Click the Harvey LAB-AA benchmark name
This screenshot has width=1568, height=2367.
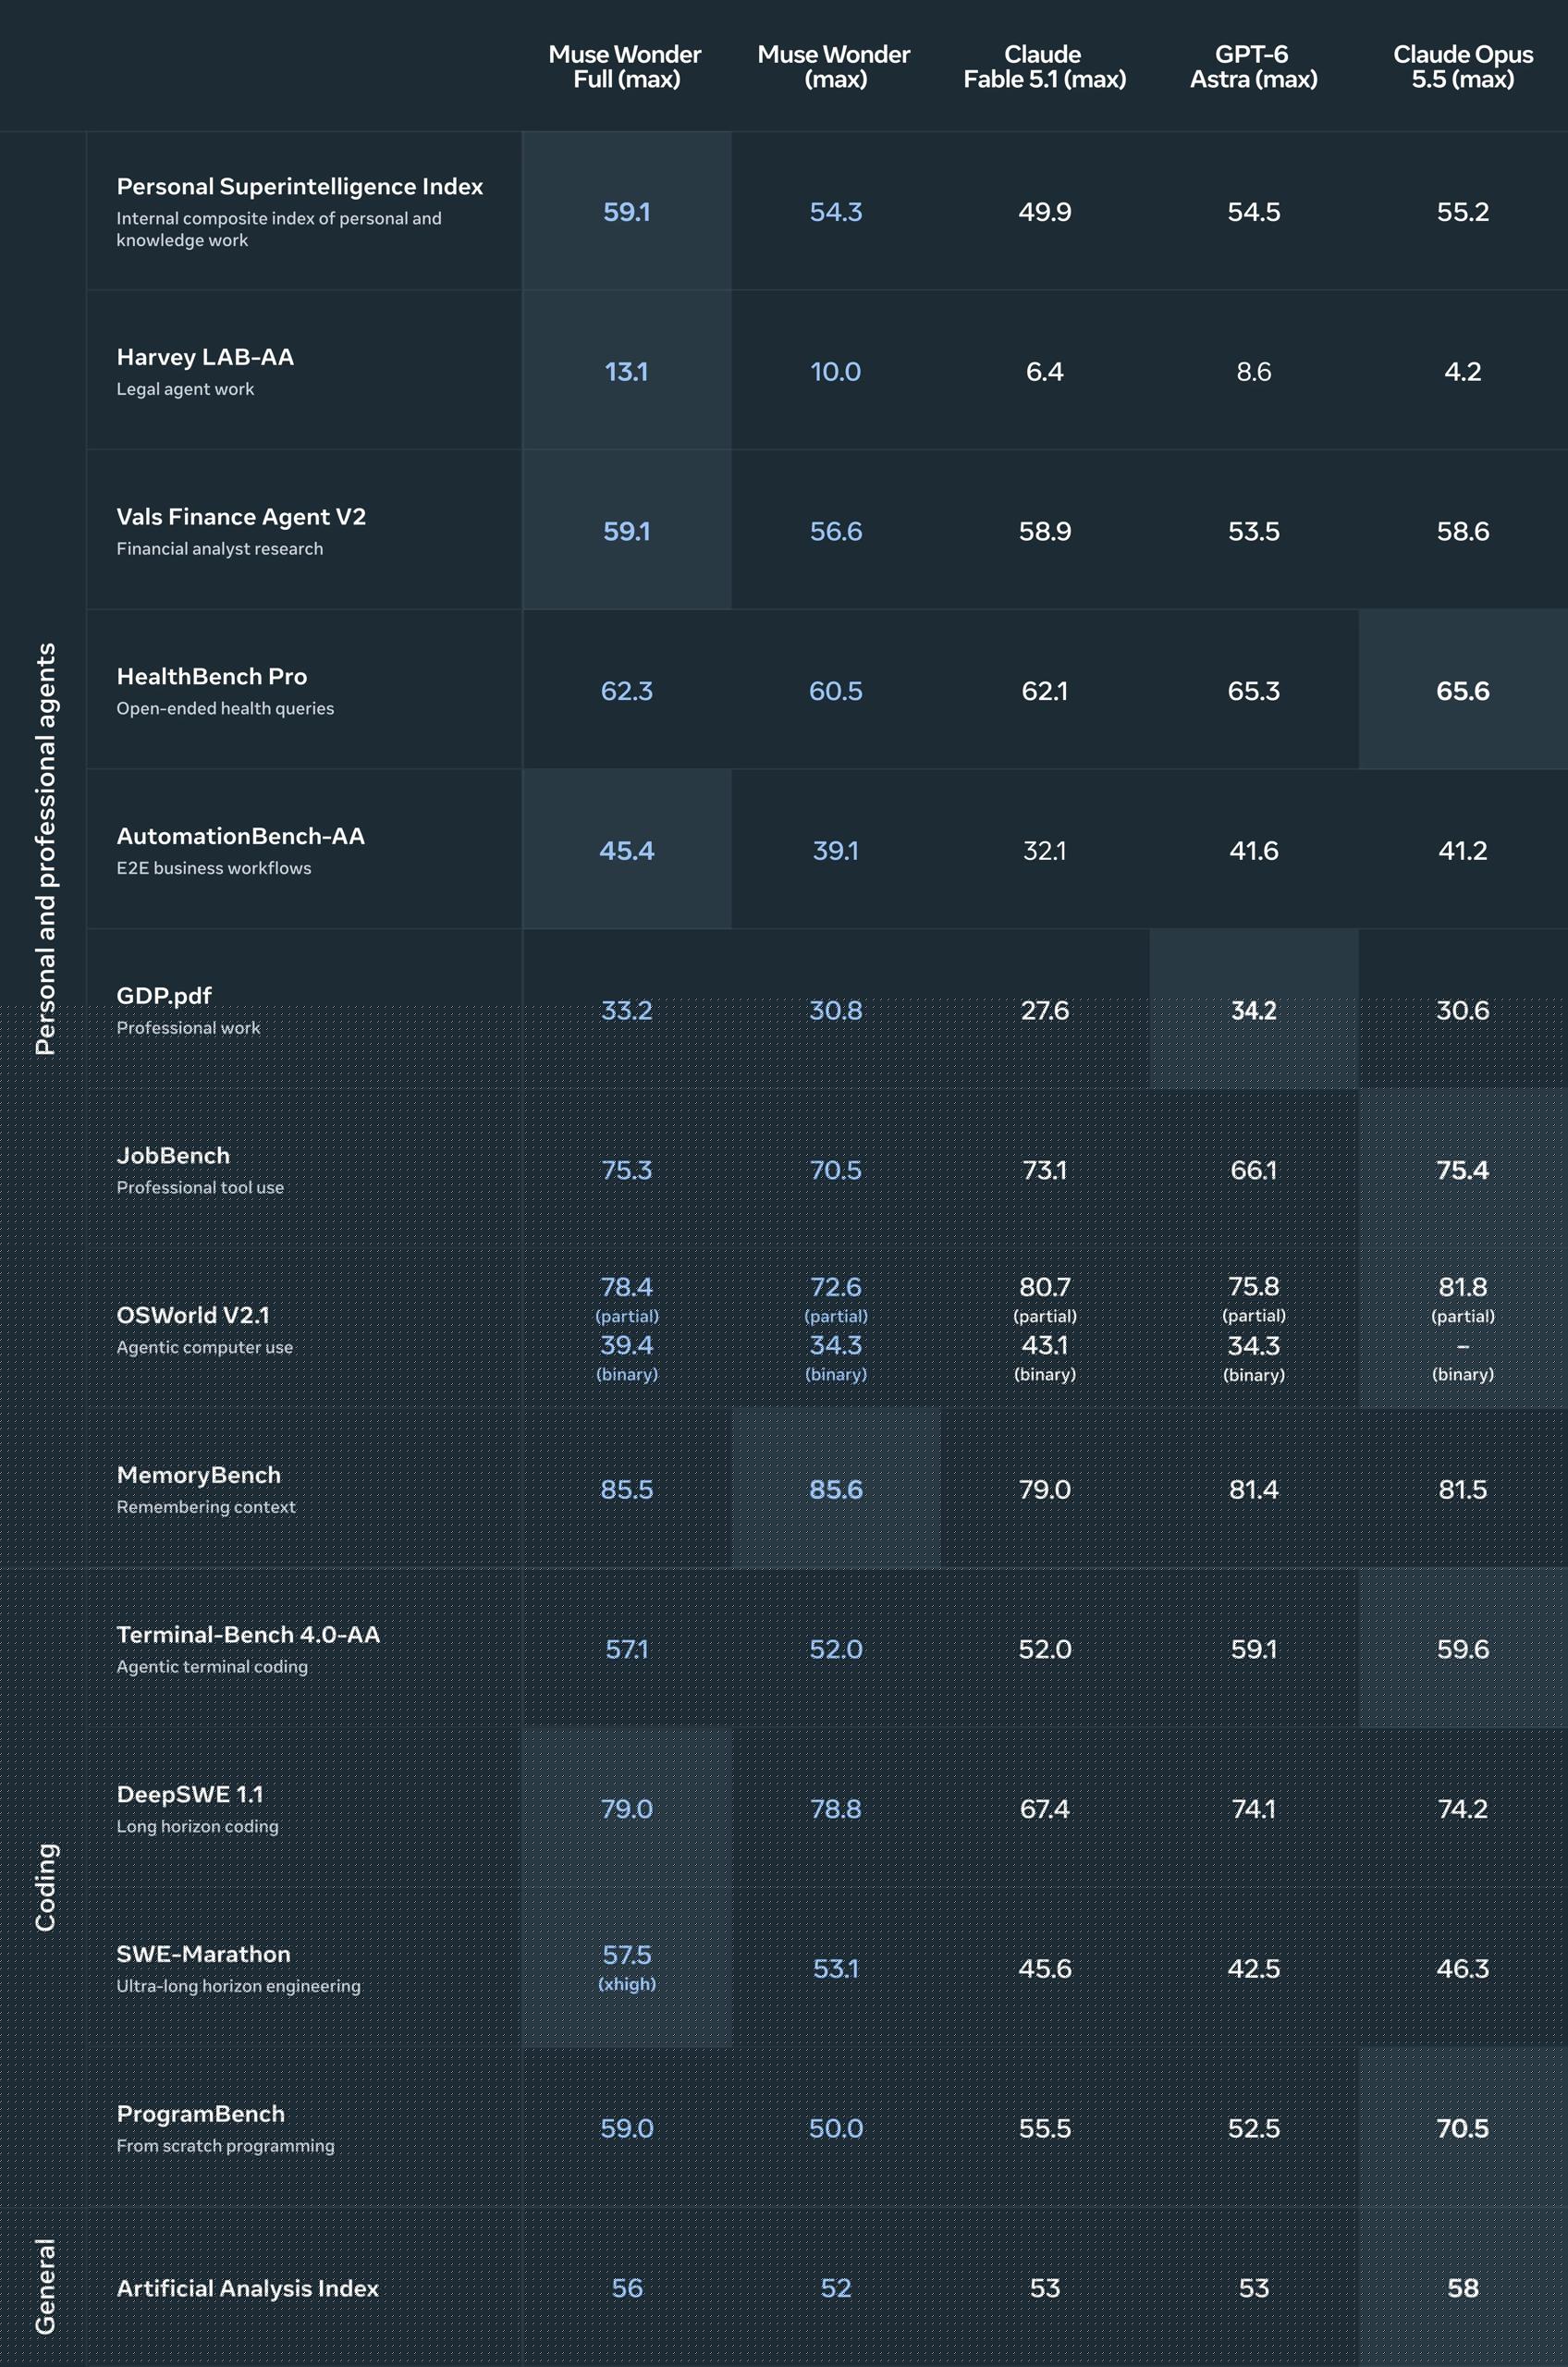205,357
